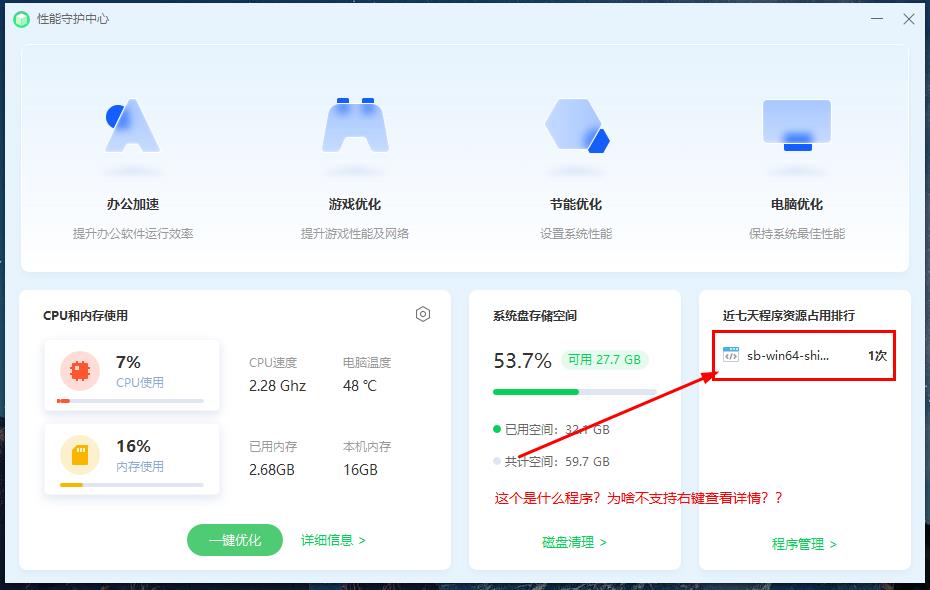Click the 游戏优化 title text
This screenshot has width=930, height=590.
coord(355,205)
